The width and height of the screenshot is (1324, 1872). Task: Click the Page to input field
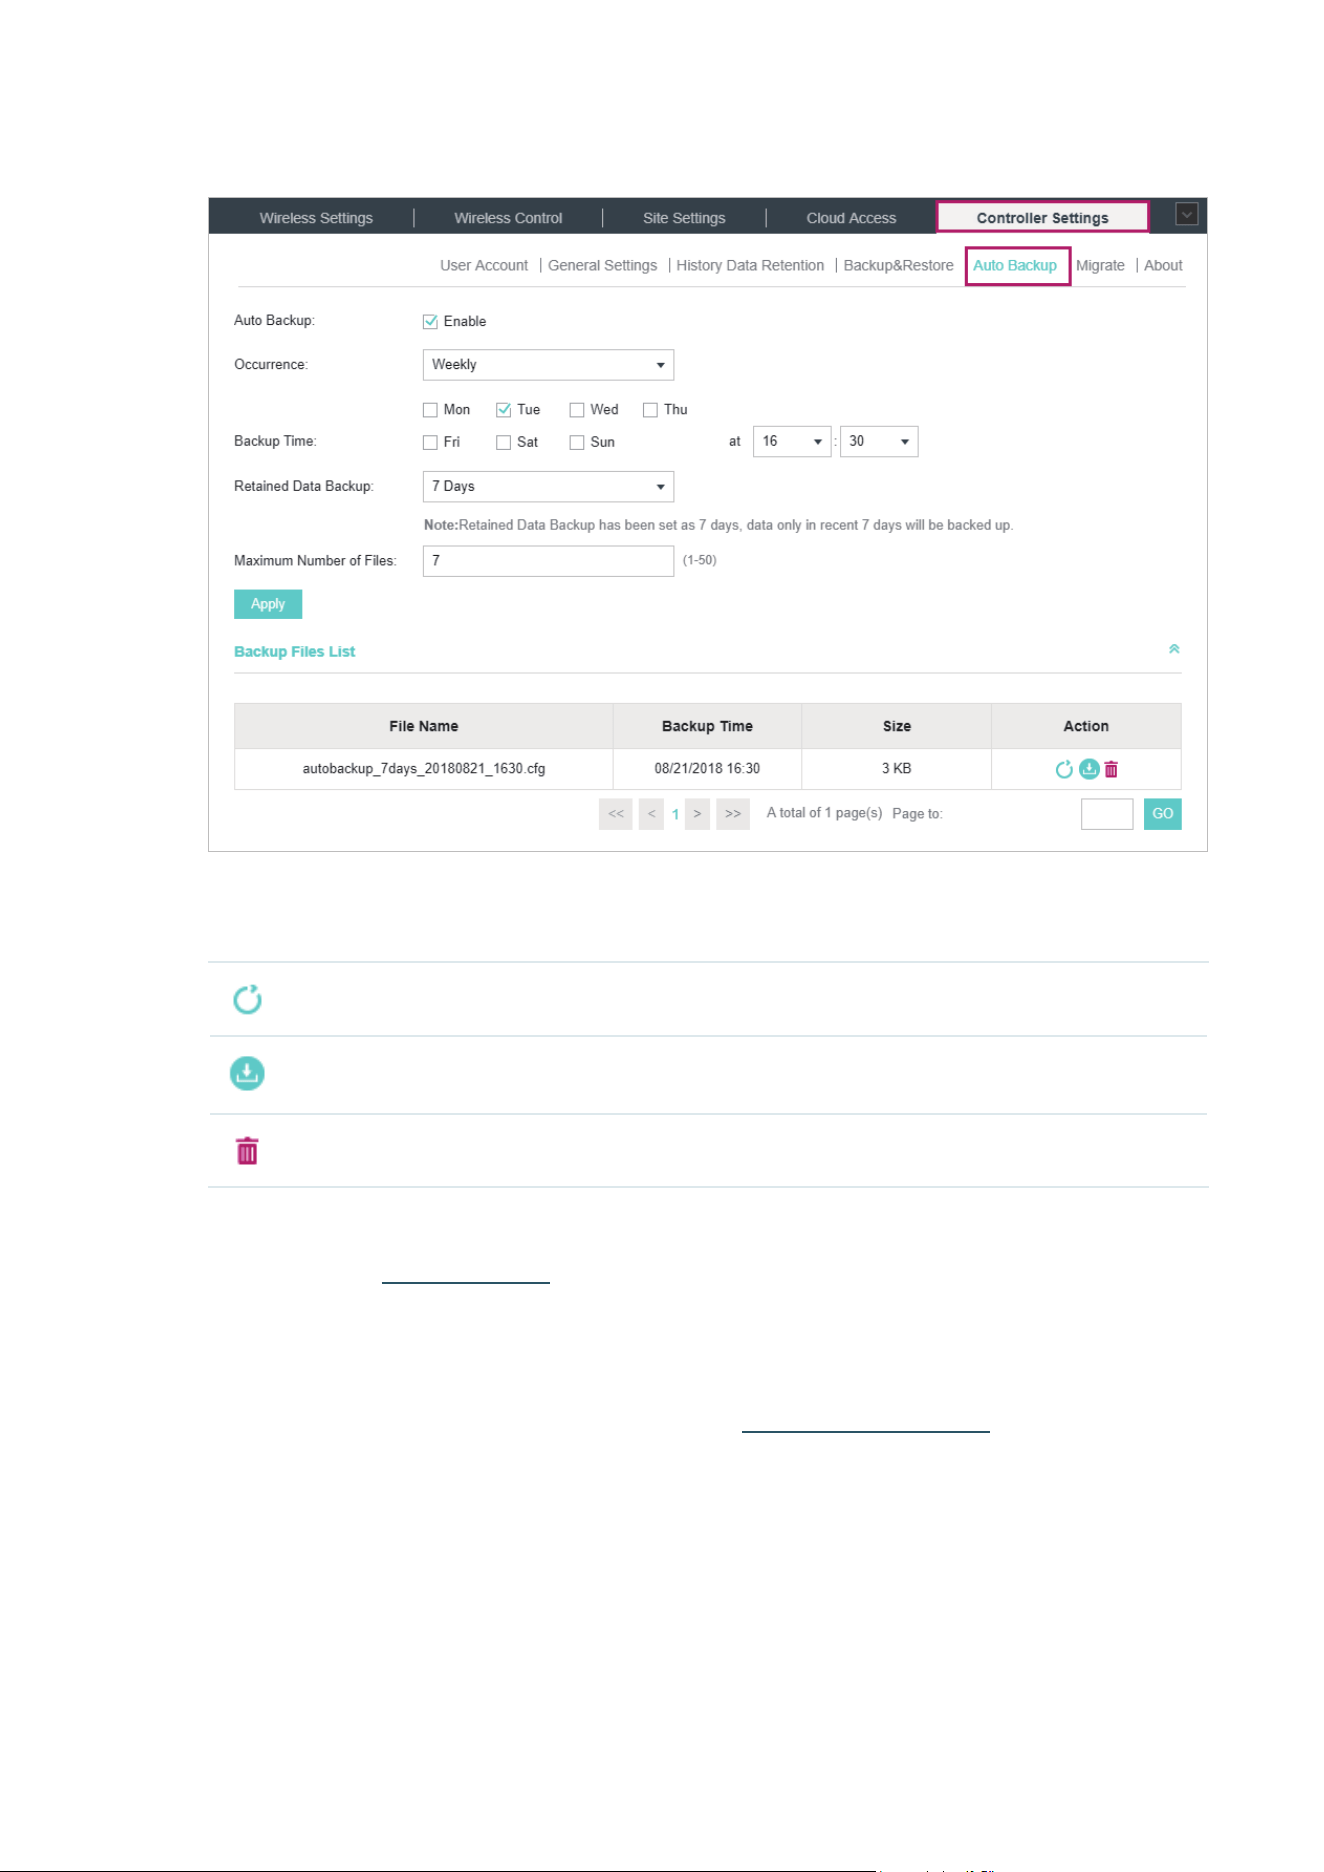1107,814
